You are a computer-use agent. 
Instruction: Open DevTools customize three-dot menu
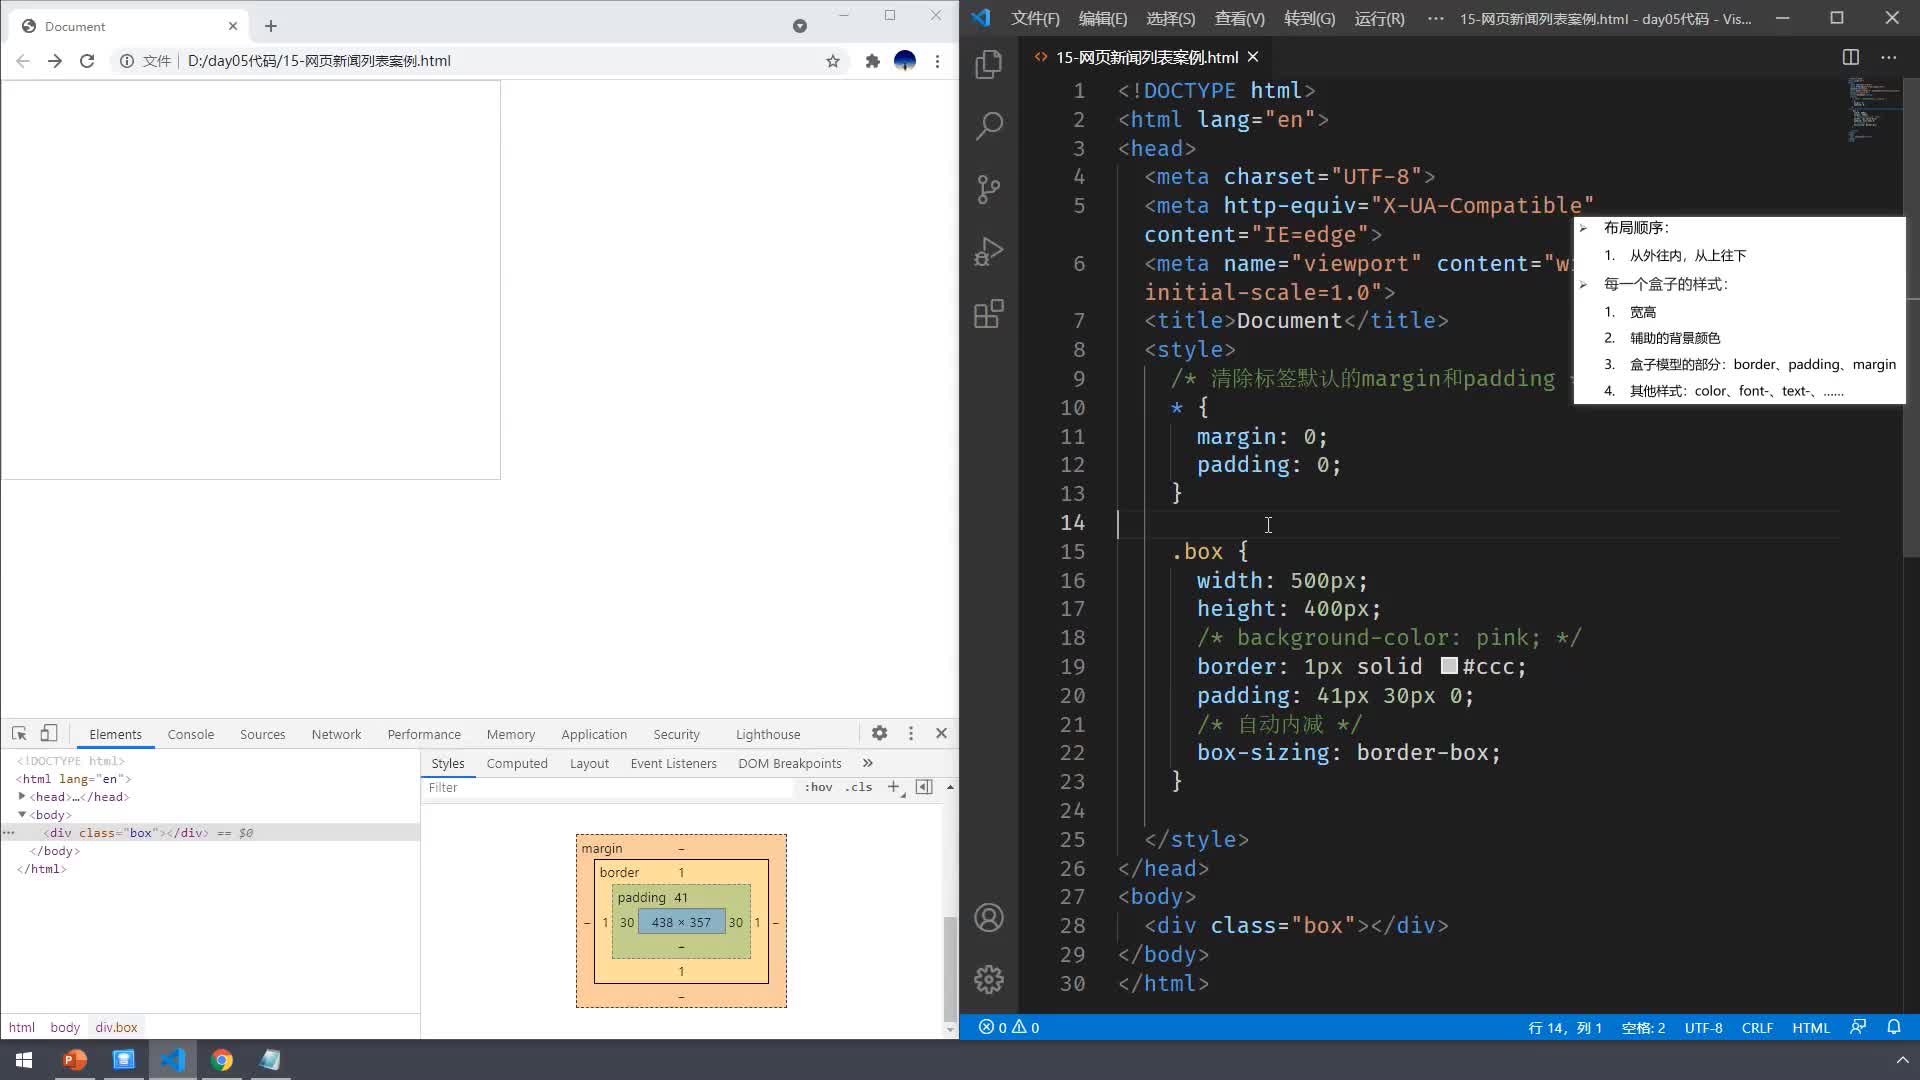click(910, 733)
